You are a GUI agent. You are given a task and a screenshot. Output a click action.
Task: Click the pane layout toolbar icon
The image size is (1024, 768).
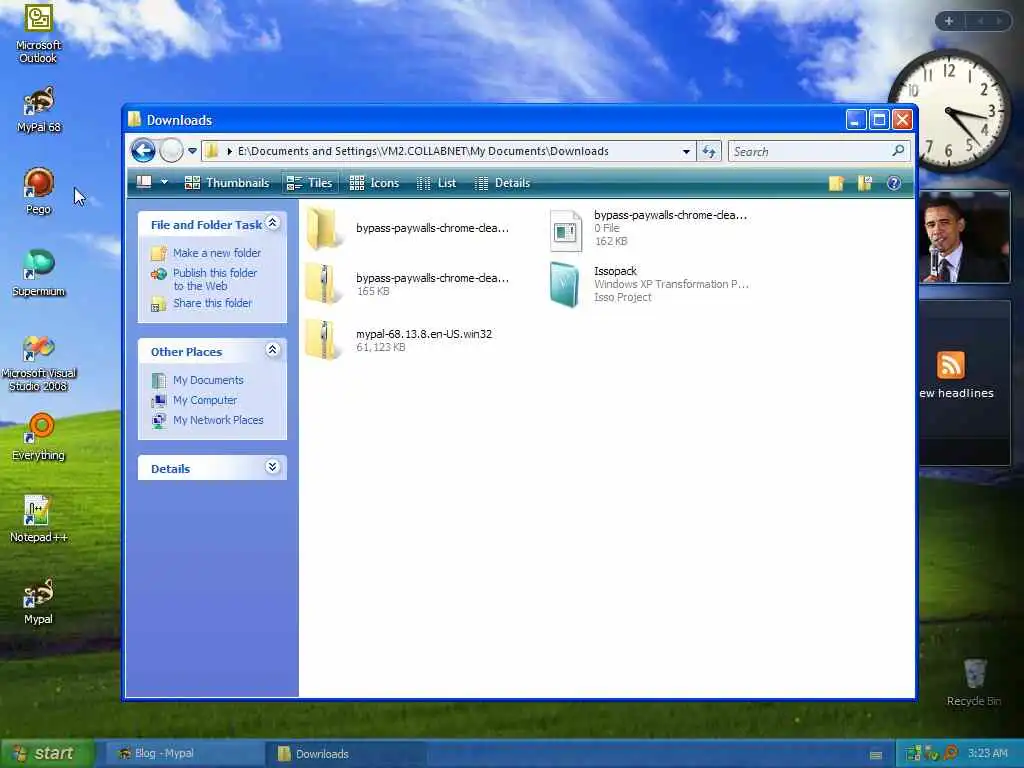point(144,182)
